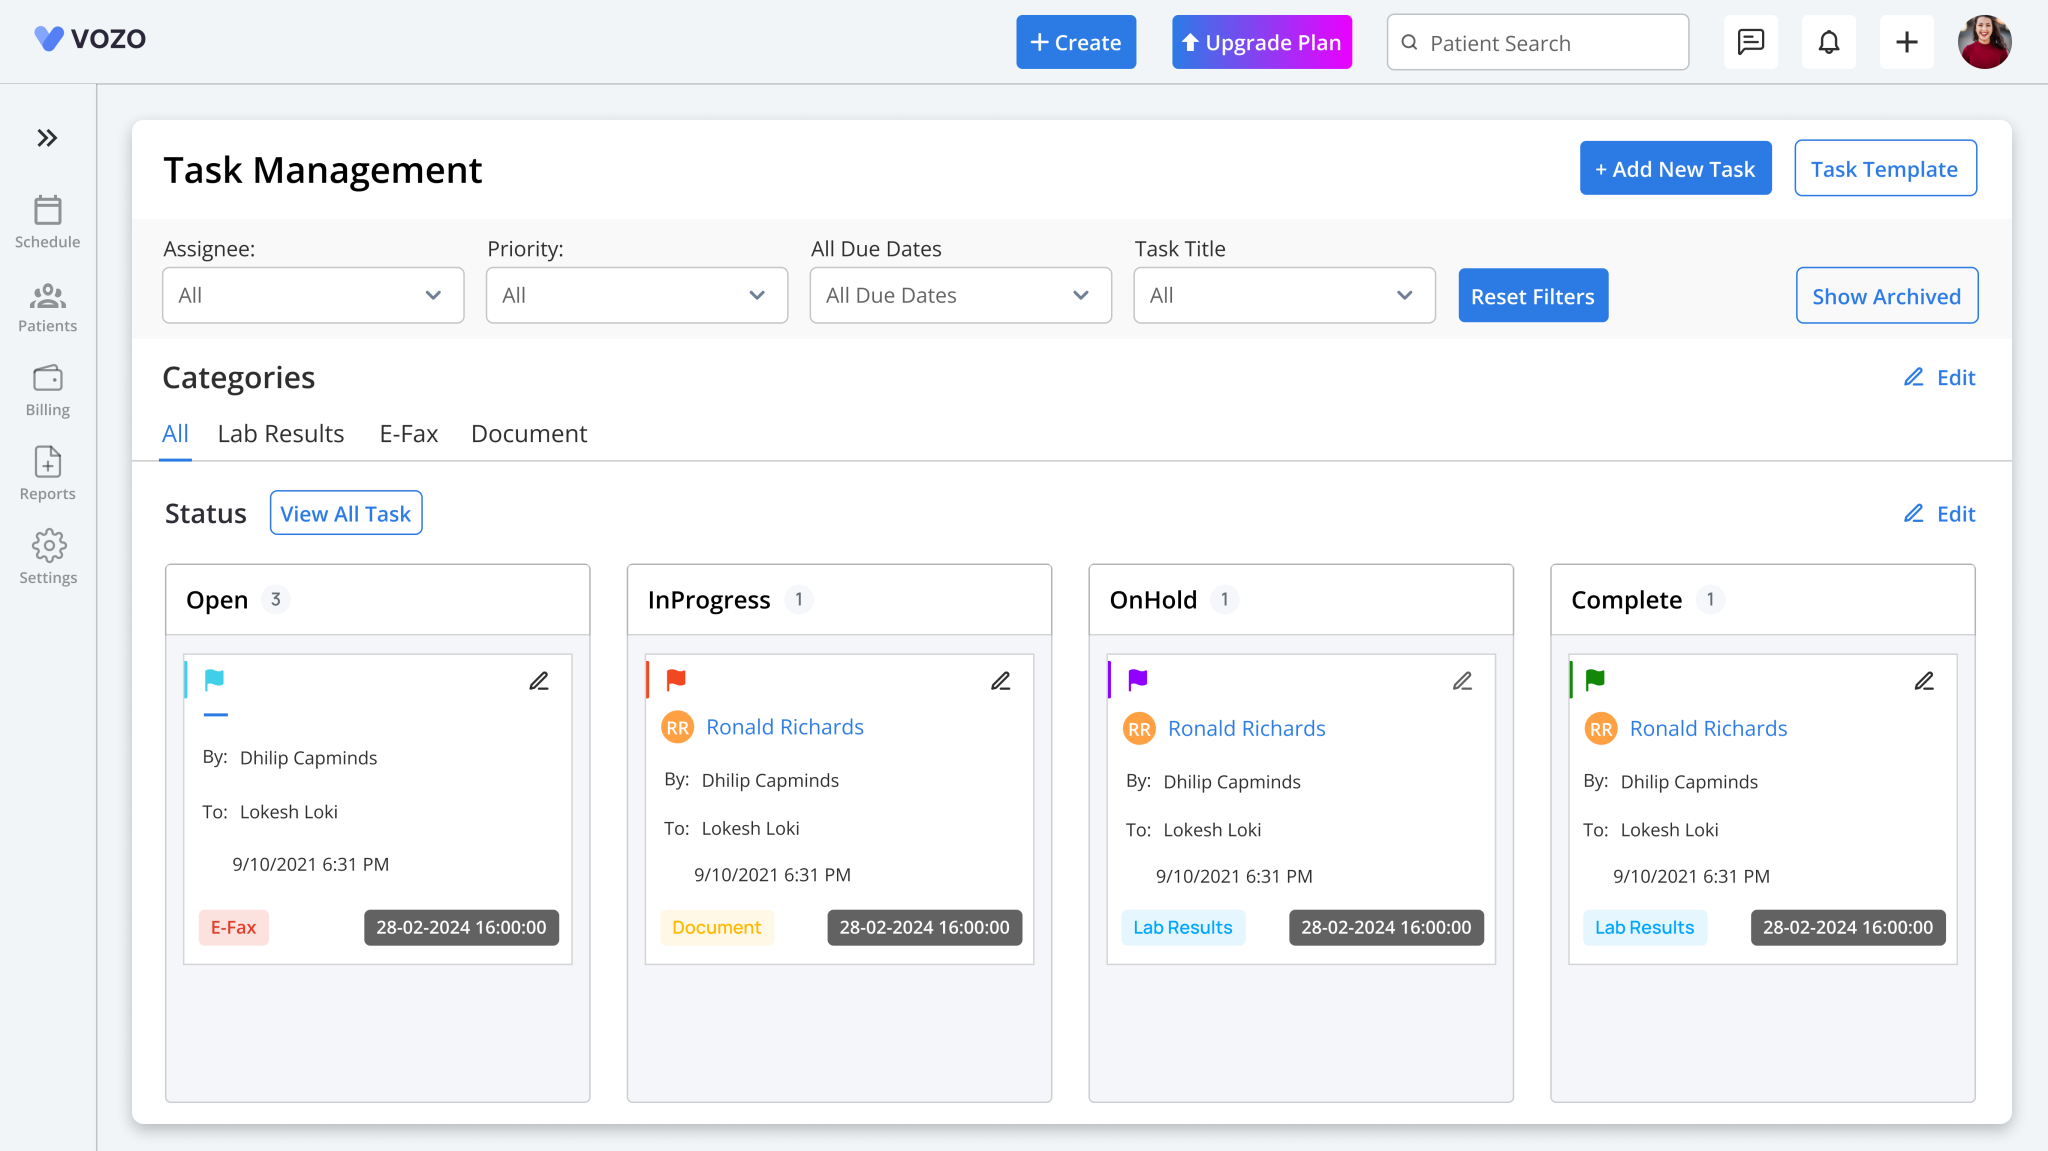The image size is (2048, 1151).
Task: Click the Add New Task button
Action: [1675, 168]
